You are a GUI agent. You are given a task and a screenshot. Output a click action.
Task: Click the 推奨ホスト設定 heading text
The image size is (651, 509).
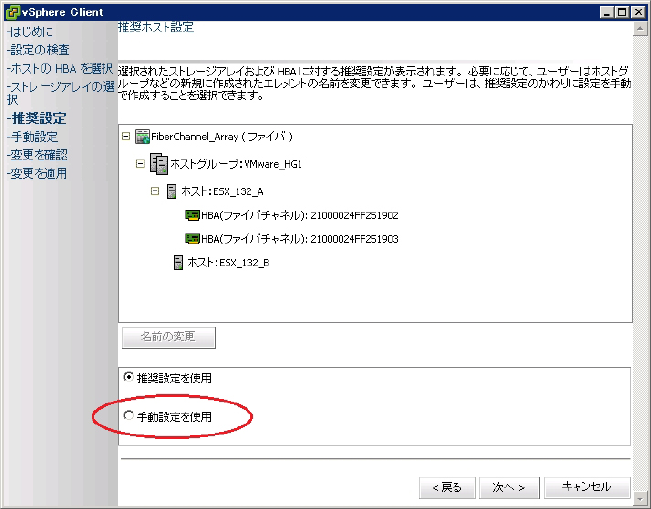[x=156, y=27]
